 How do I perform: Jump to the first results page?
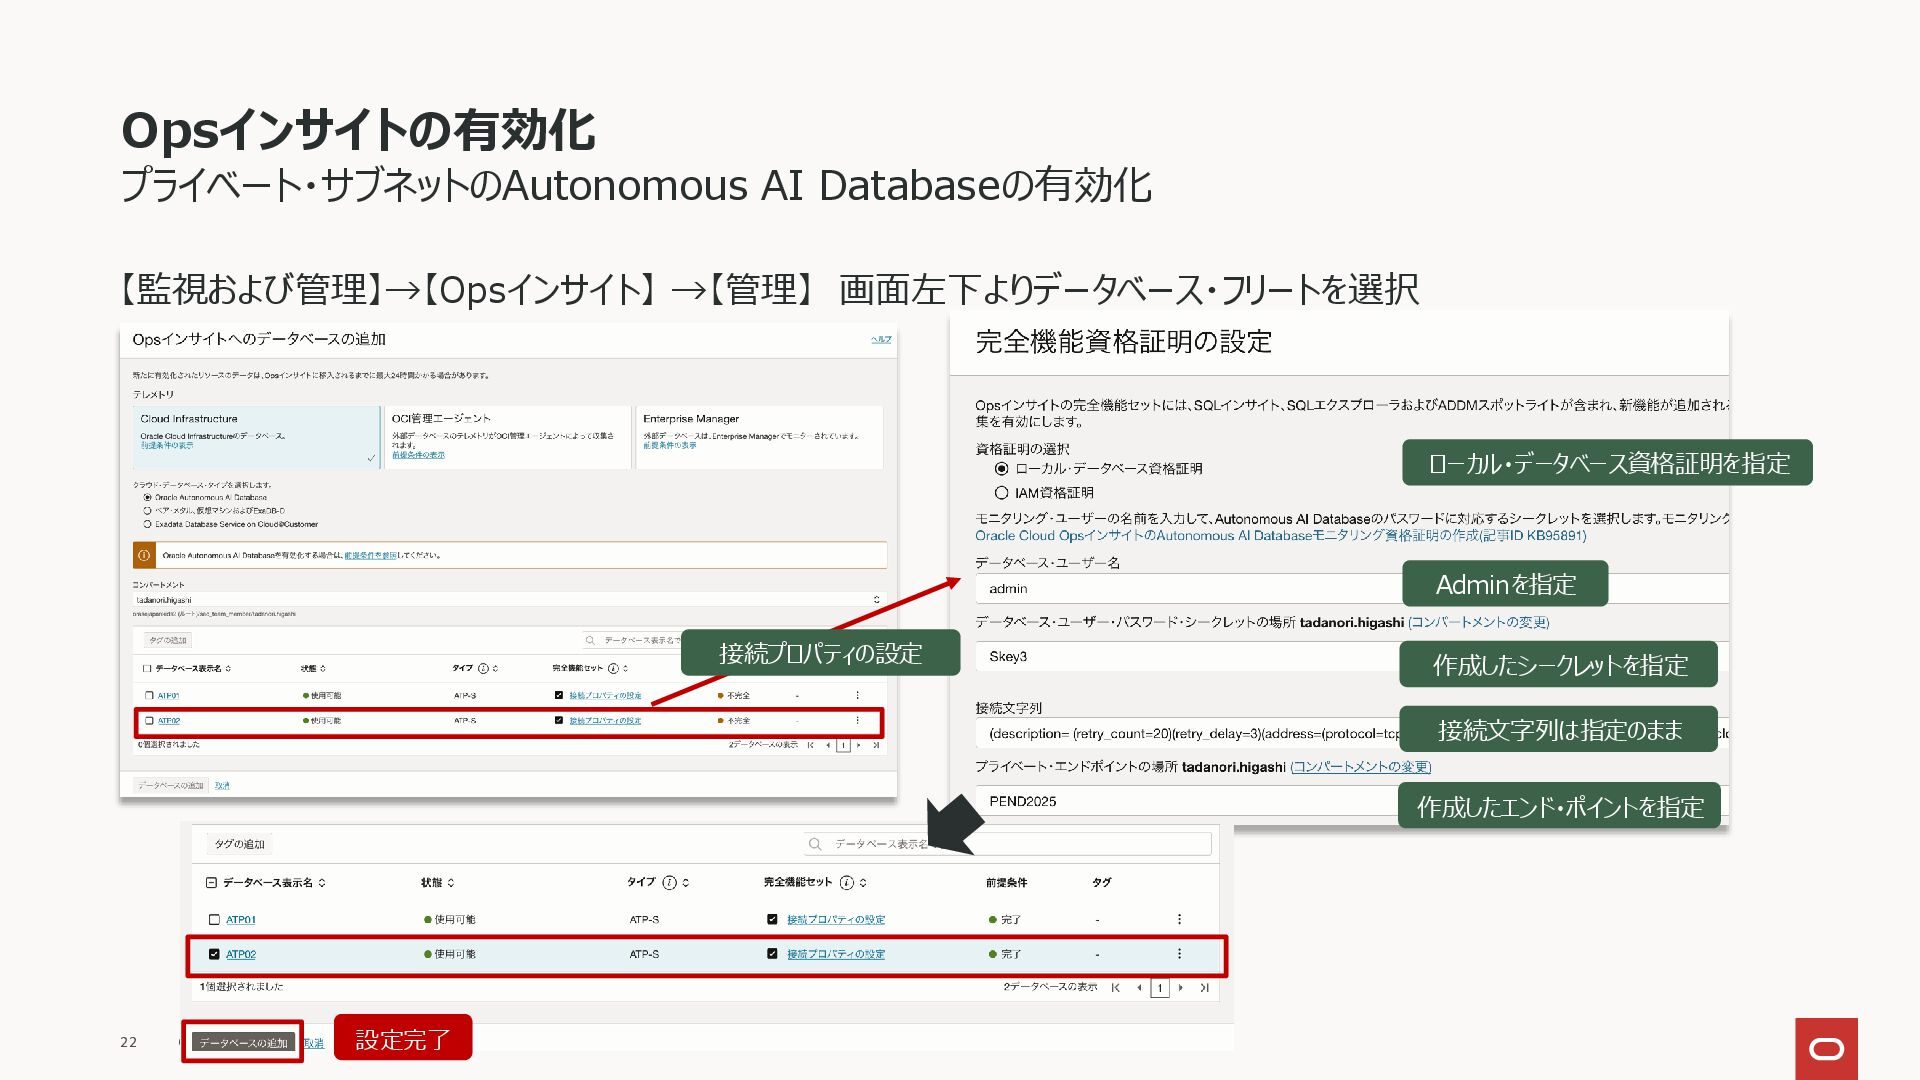(1116, 988)
